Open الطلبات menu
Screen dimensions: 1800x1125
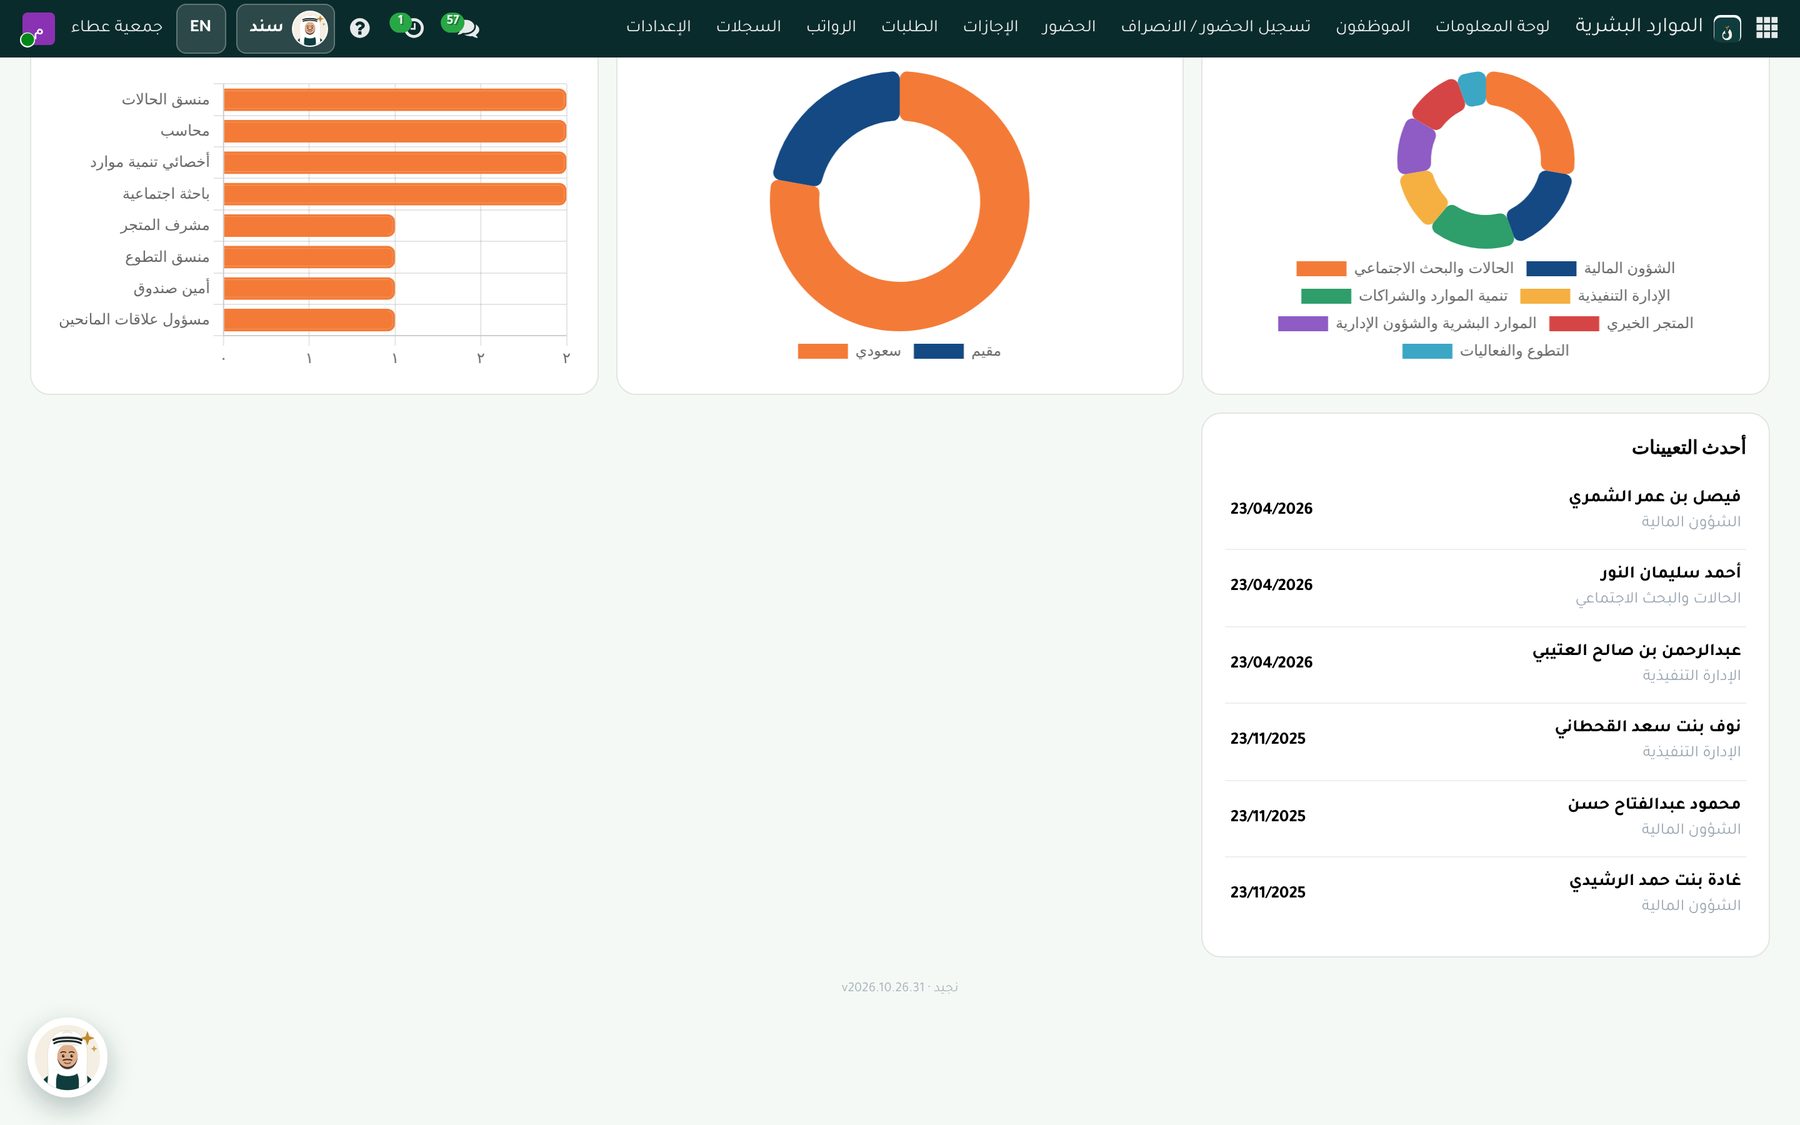point(909,26)
